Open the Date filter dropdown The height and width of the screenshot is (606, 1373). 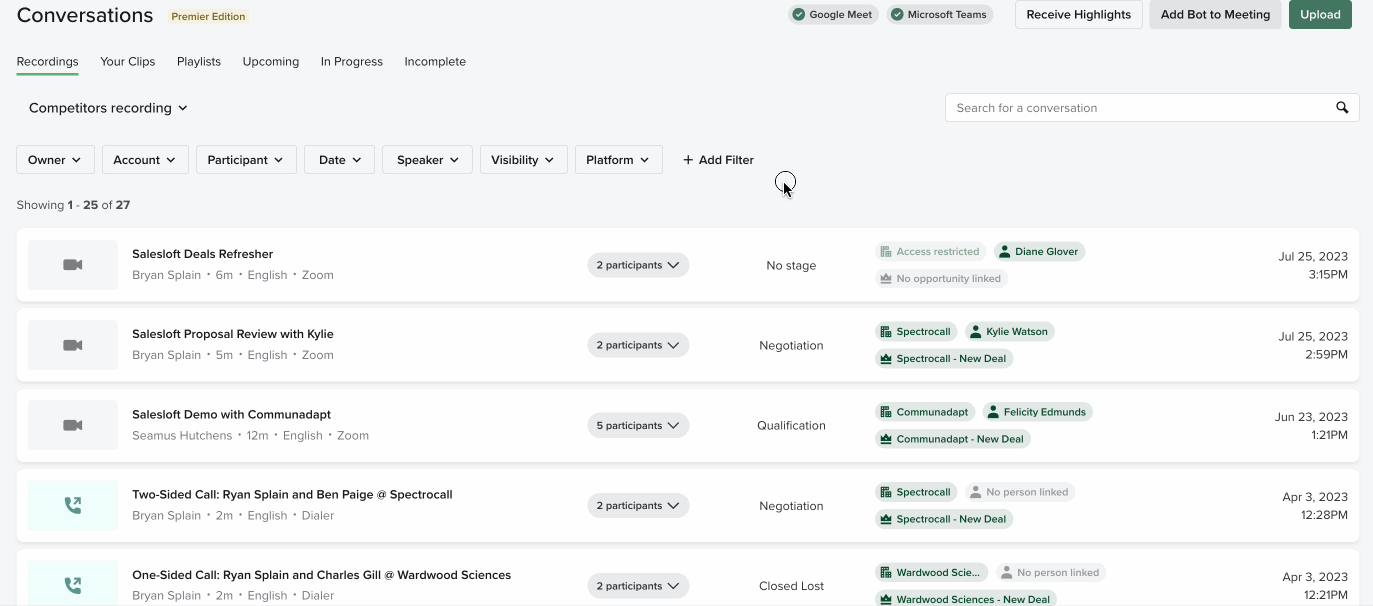(340, 160)
